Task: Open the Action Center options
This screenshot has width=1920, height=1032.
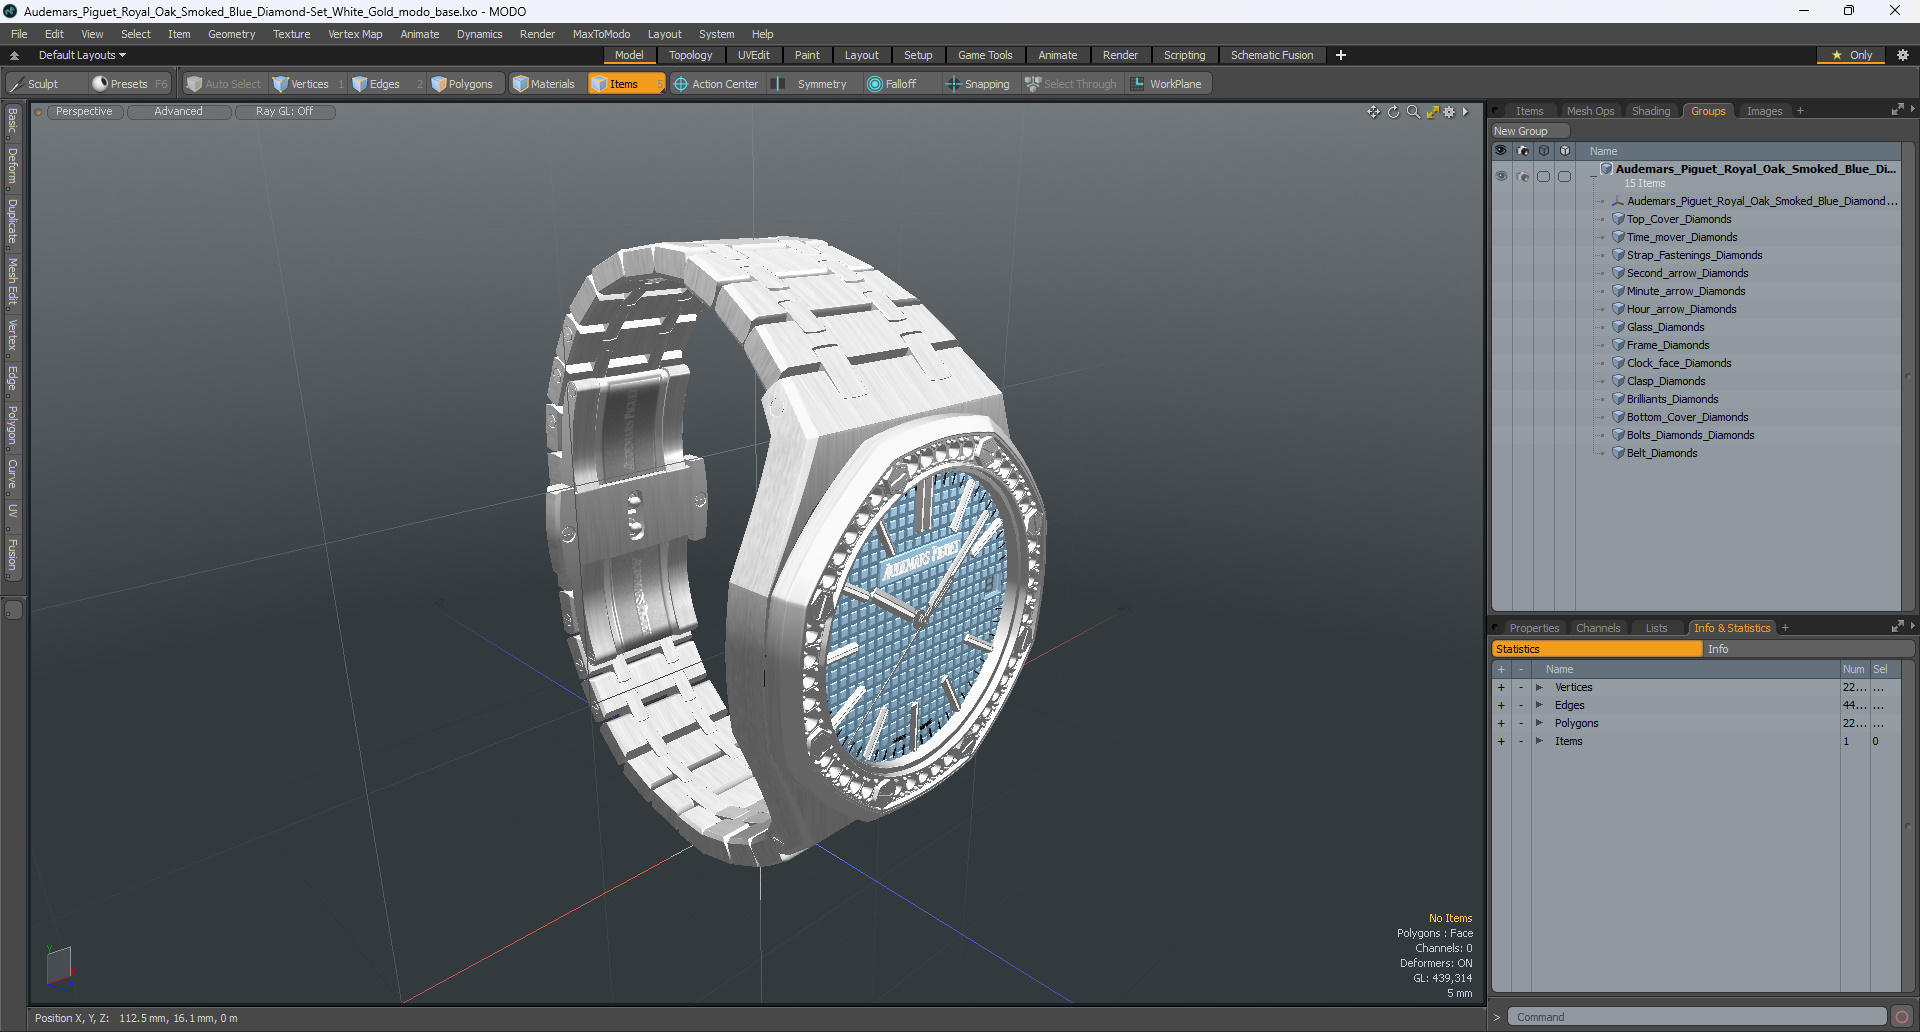Action: pyautogui.click(x=716, y=84)
